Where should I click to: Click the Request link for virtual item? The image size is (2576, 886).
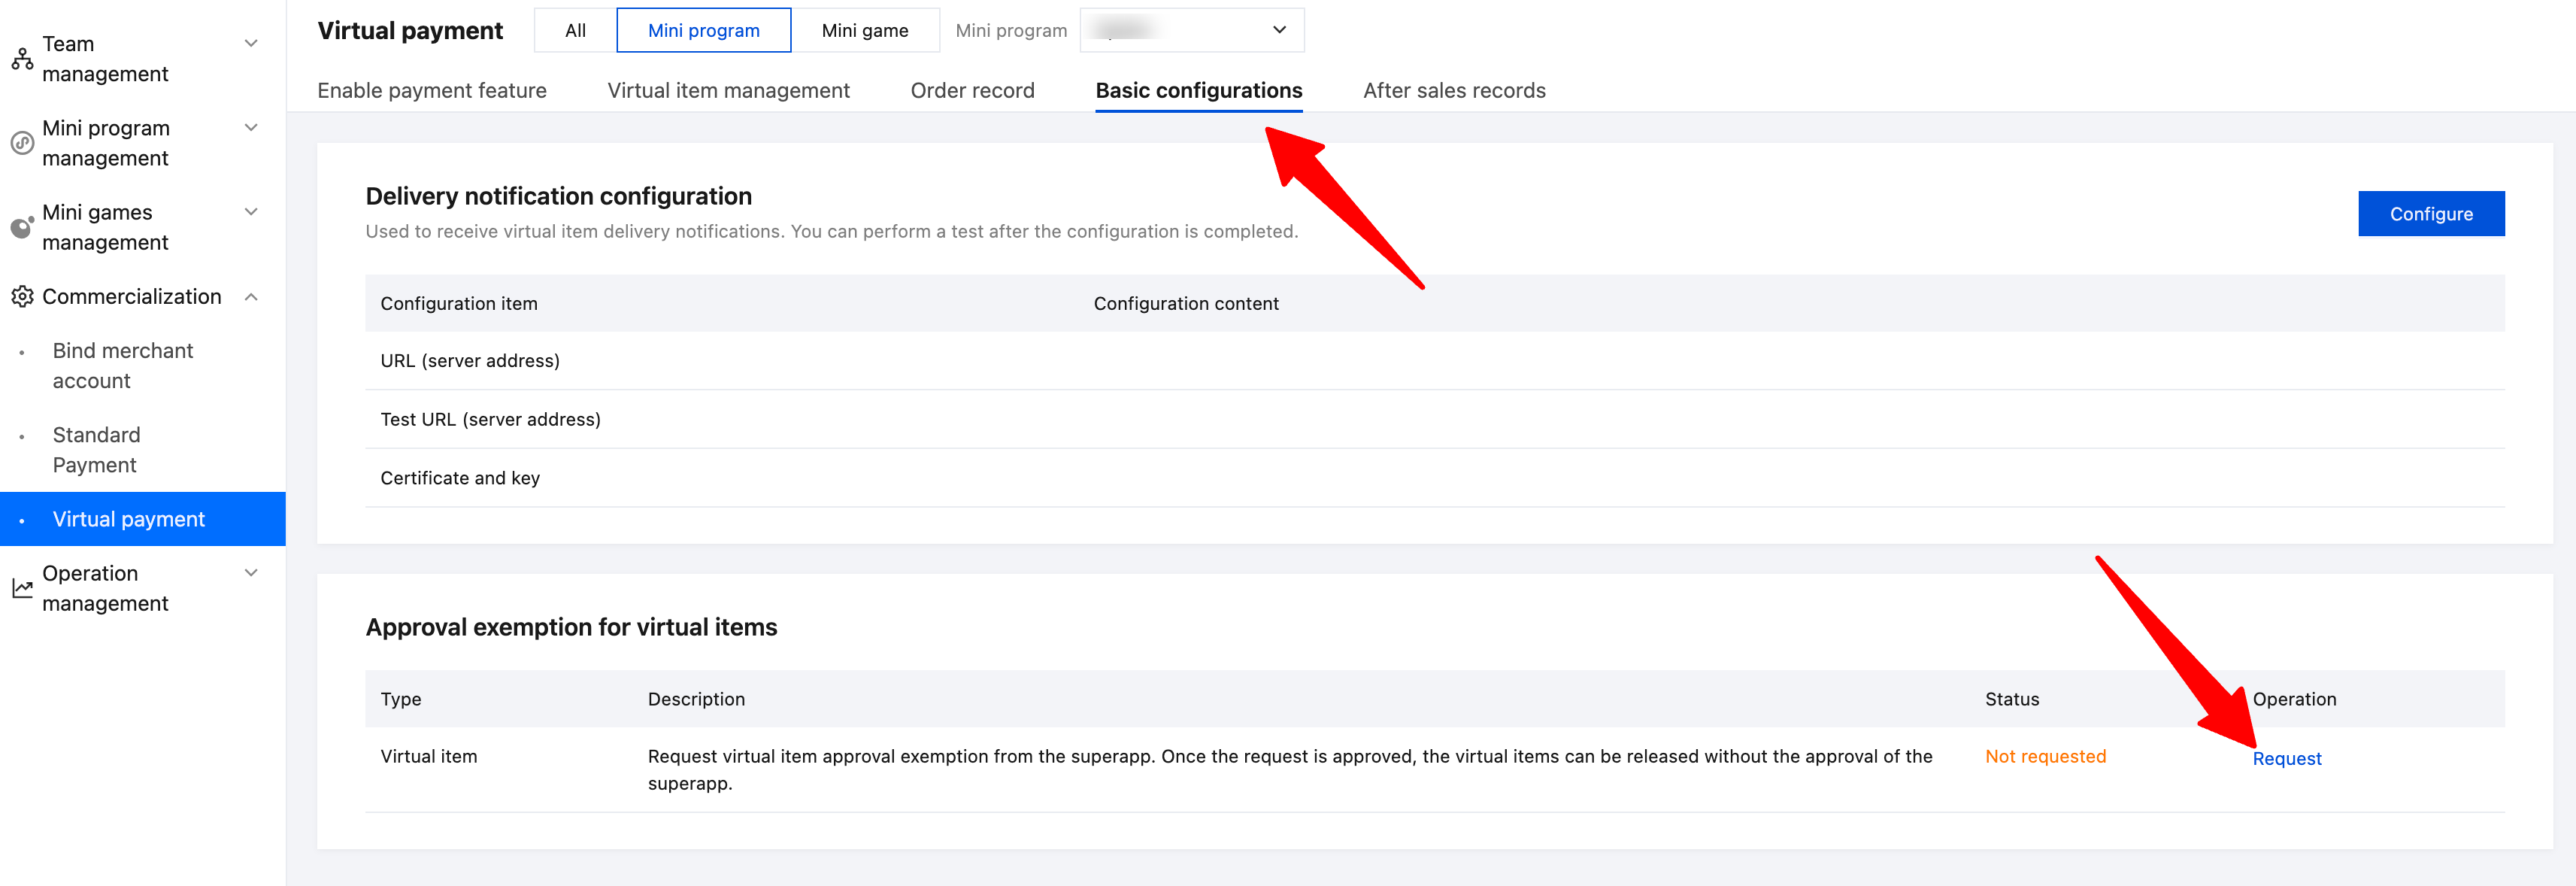[x=2286, y=759]
